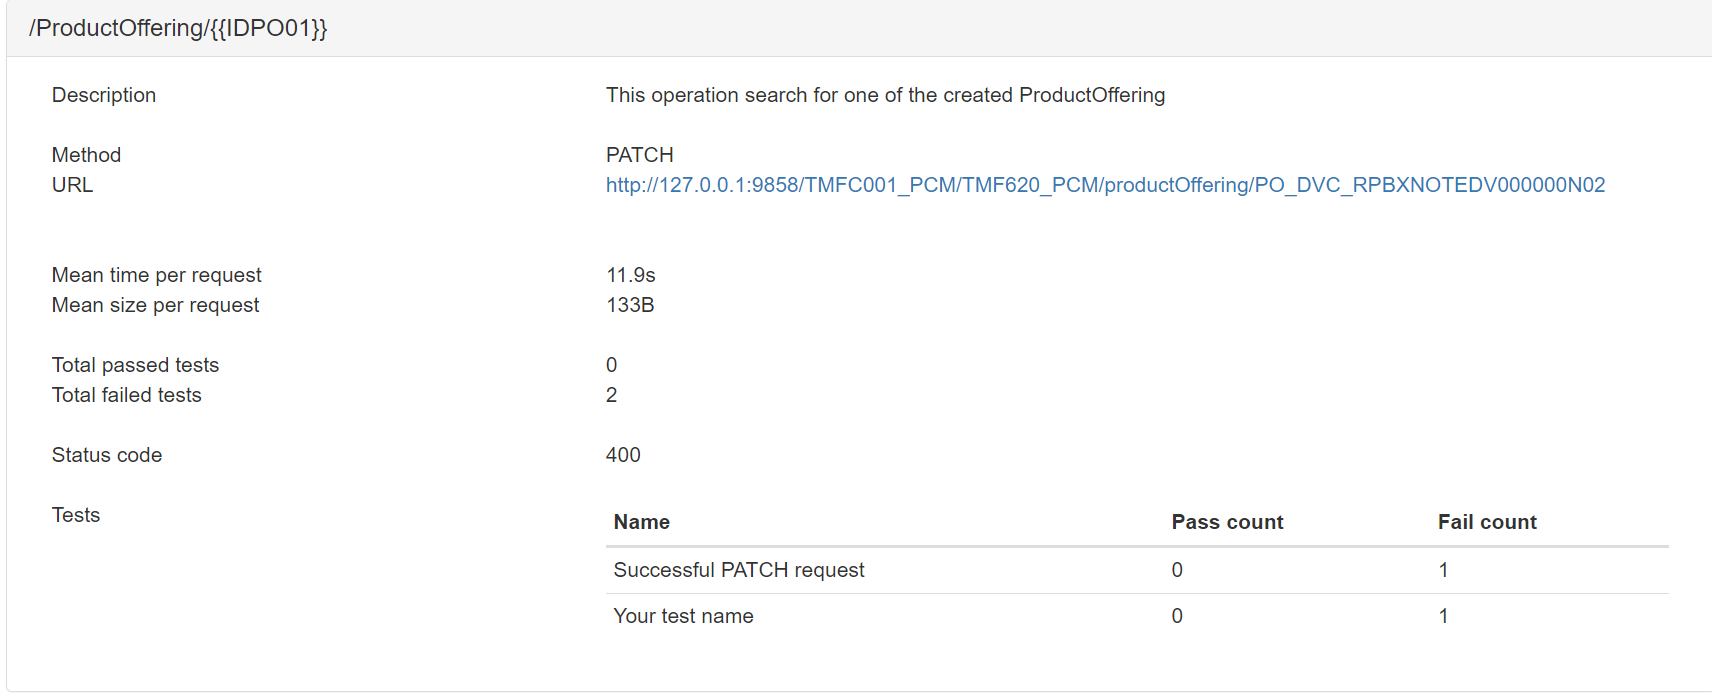This screenshot has width=1712, height=693.
Task: Collapse the /ProductOffering/{{IDPO01}} panel header
Action: (178, 28)
